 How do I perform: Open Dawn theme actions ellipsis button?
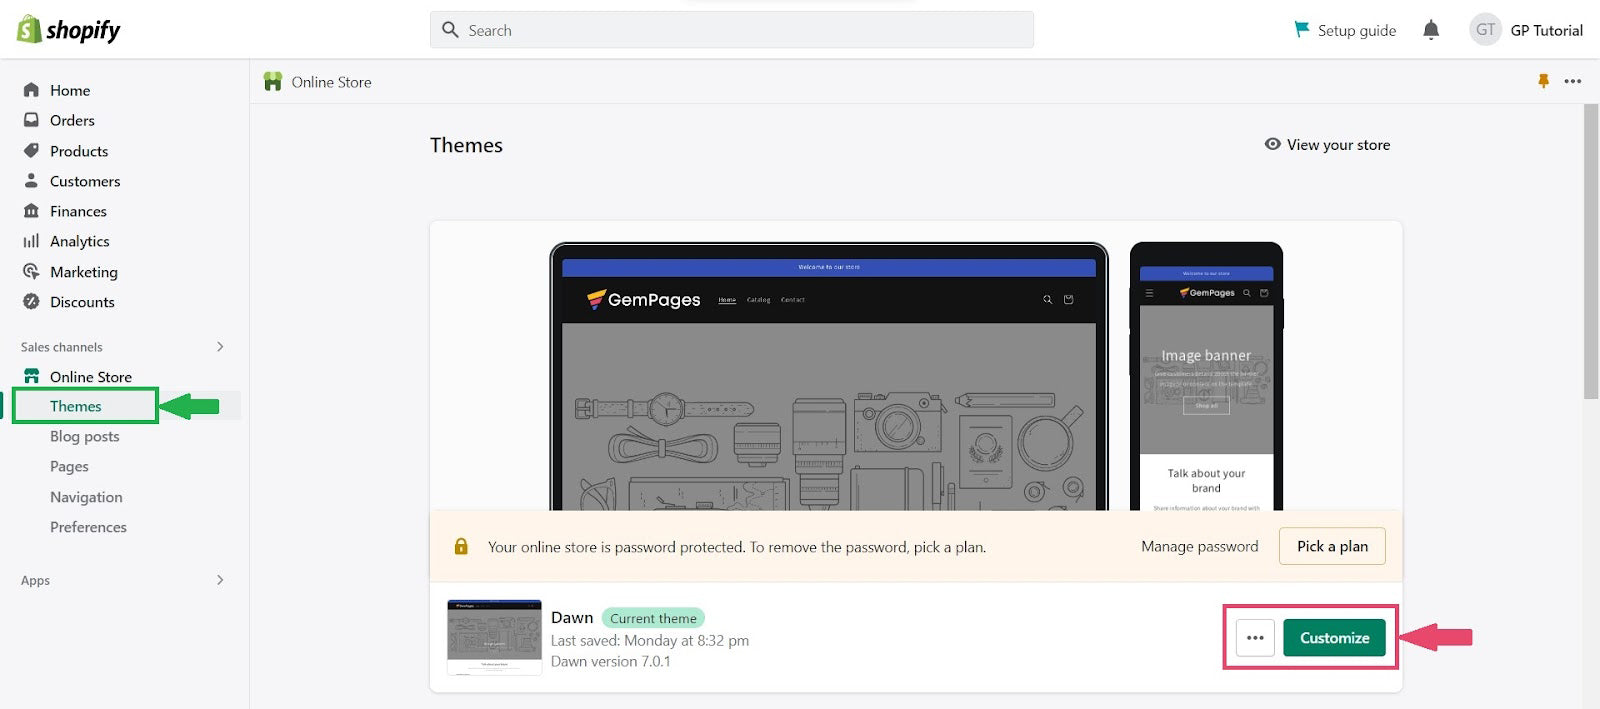[x=1255, y=638]
